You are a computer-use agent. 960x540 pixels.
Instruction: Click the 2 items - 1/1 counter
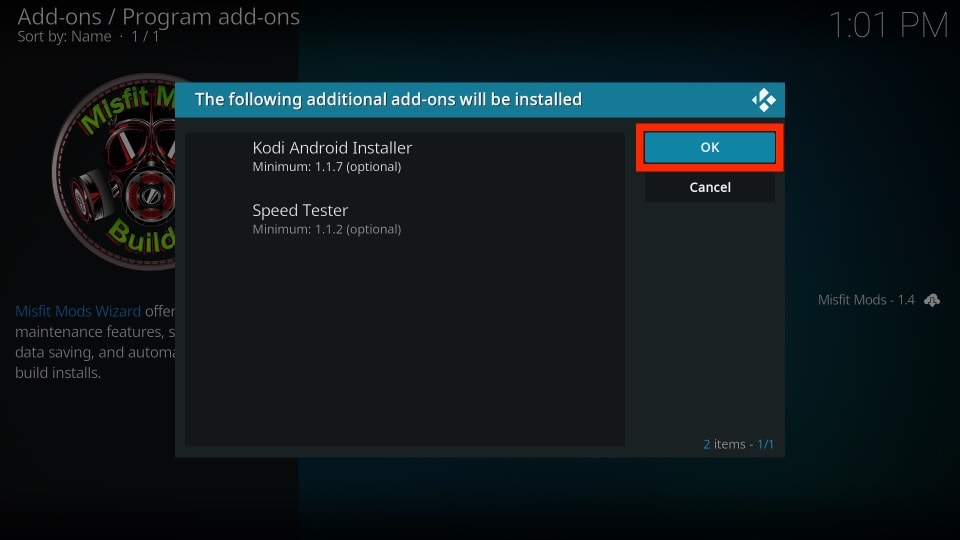pyautogui.click(x=738, y=444)
